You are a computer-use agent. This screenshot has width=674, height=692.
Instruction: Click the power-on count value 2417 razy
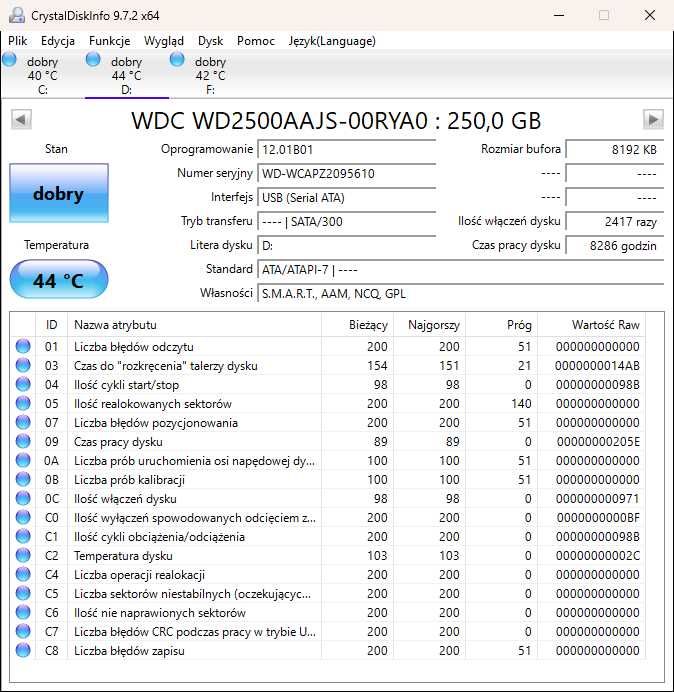[x=615, y=222]
